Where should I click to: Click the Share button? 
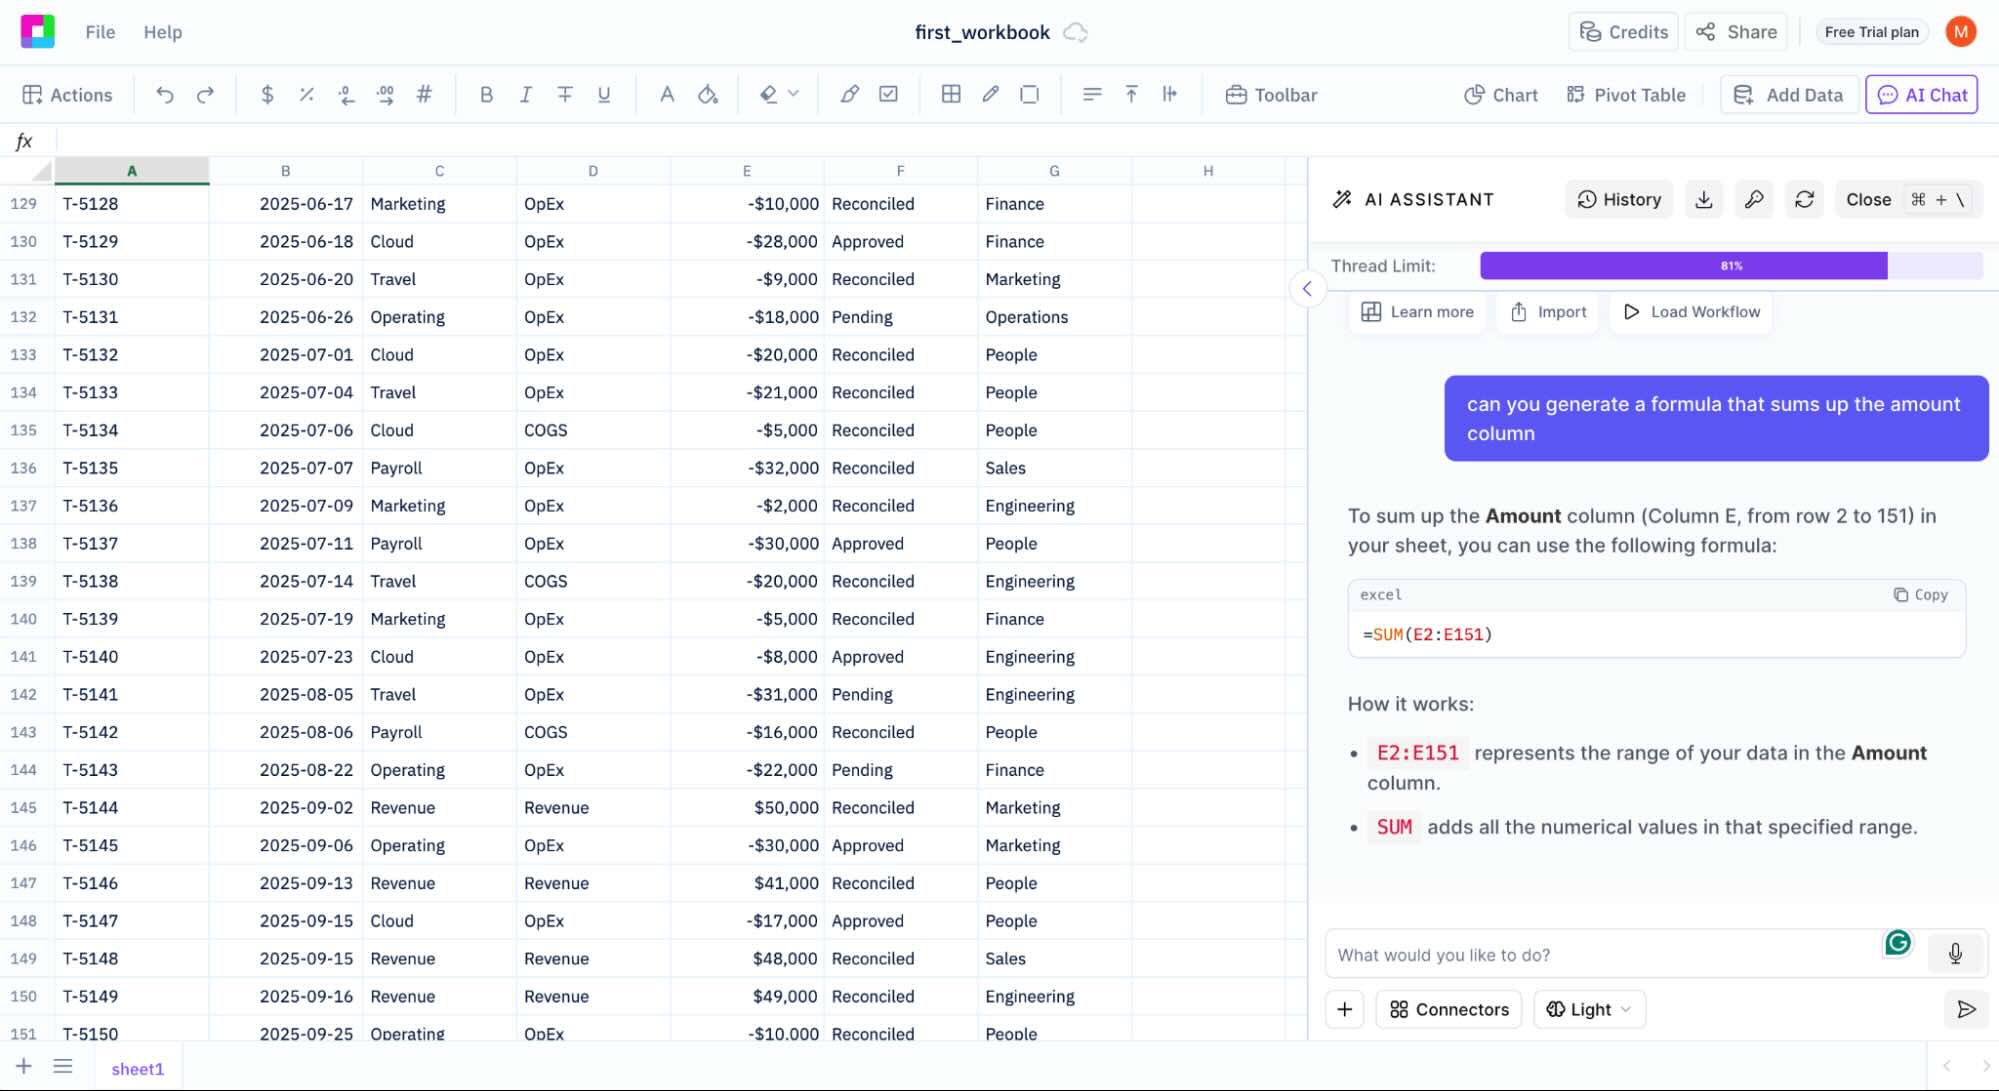pos(1737,32)
